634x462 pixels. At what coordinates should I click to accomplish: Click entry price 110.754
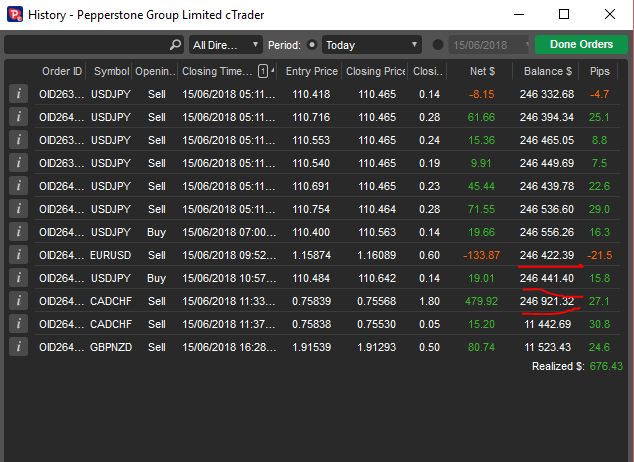click(311, 209)
